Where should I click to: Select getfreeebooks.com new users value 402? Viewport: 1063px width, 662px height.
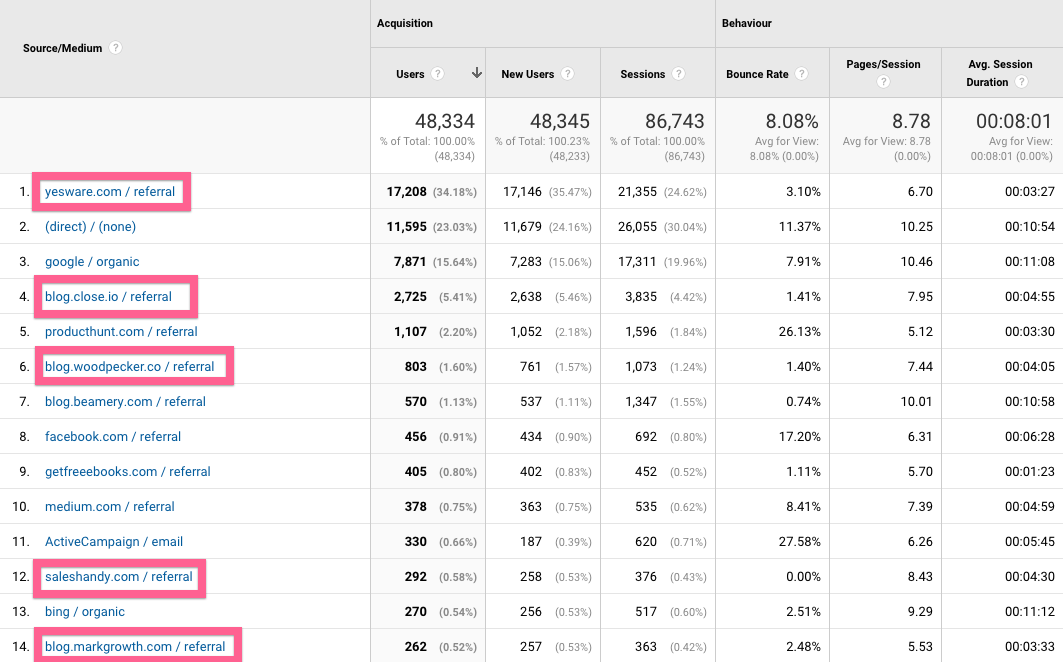(531, 471)
